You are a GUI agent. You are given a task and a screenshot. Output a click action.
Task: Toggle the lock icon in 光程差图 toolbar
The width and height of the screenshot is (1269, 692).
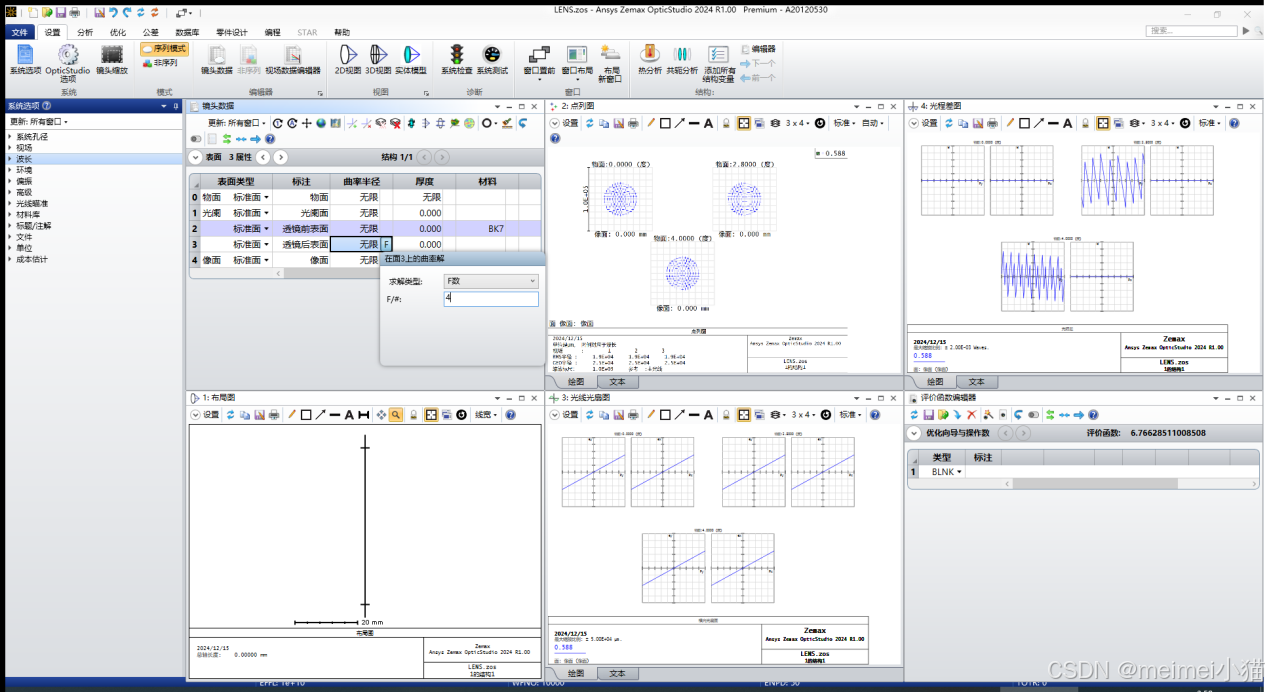pyautogui.click(x=1086, y=123)
